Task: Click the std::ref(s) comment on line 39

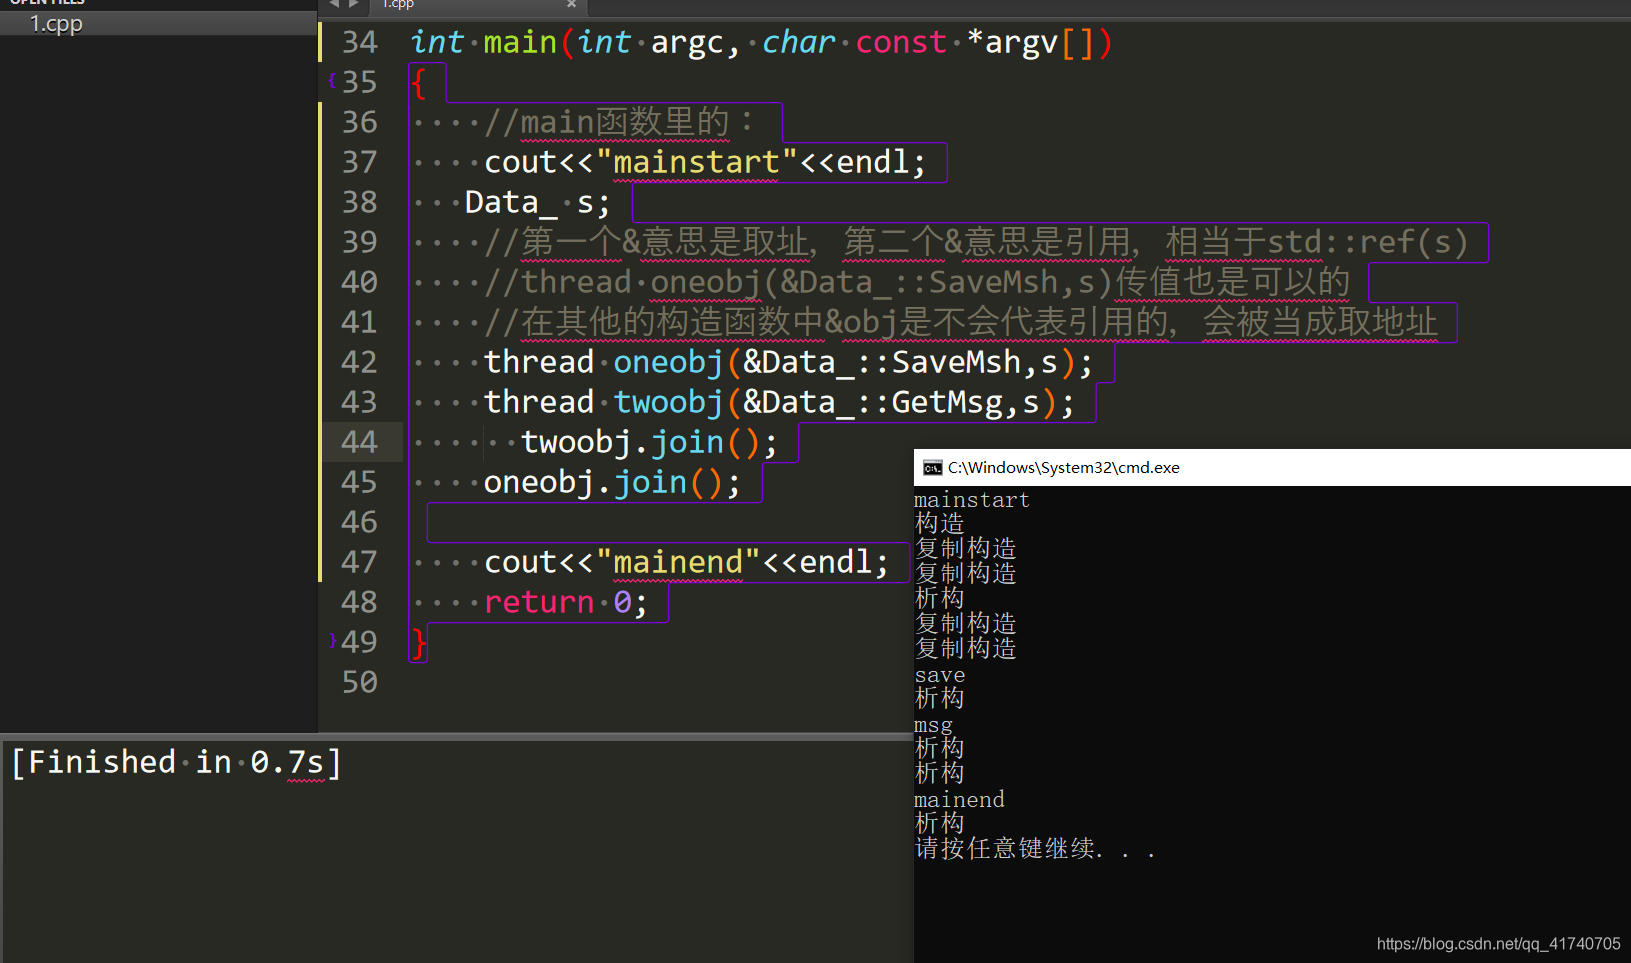Action: (1368, 242)
